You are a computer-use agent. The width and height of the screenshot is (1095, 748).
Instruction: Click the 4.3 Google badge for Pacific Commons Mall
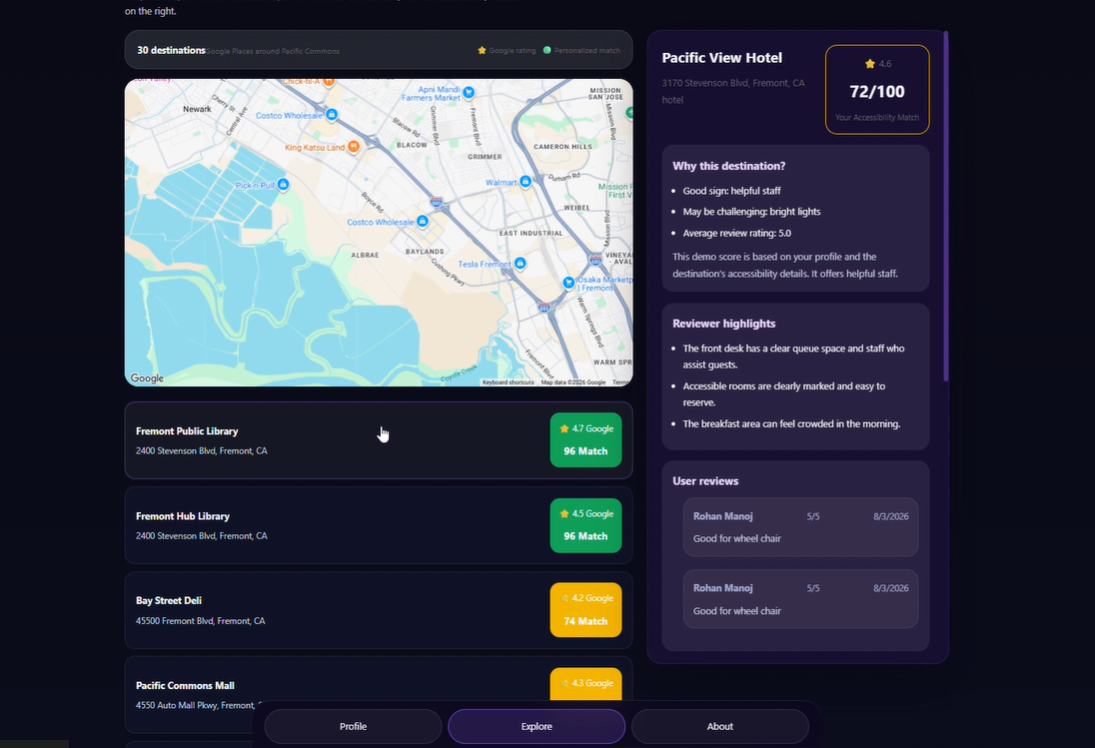[586, 683]
